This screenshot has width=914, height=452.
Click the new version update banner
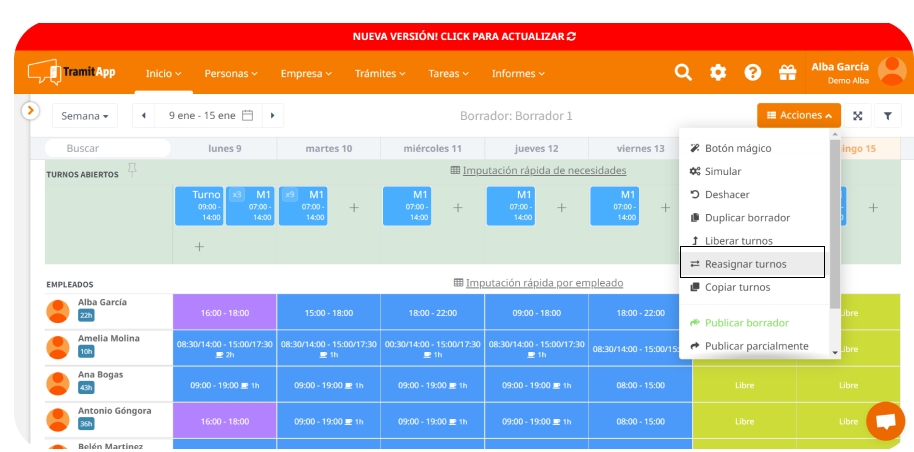click(464, 36)
